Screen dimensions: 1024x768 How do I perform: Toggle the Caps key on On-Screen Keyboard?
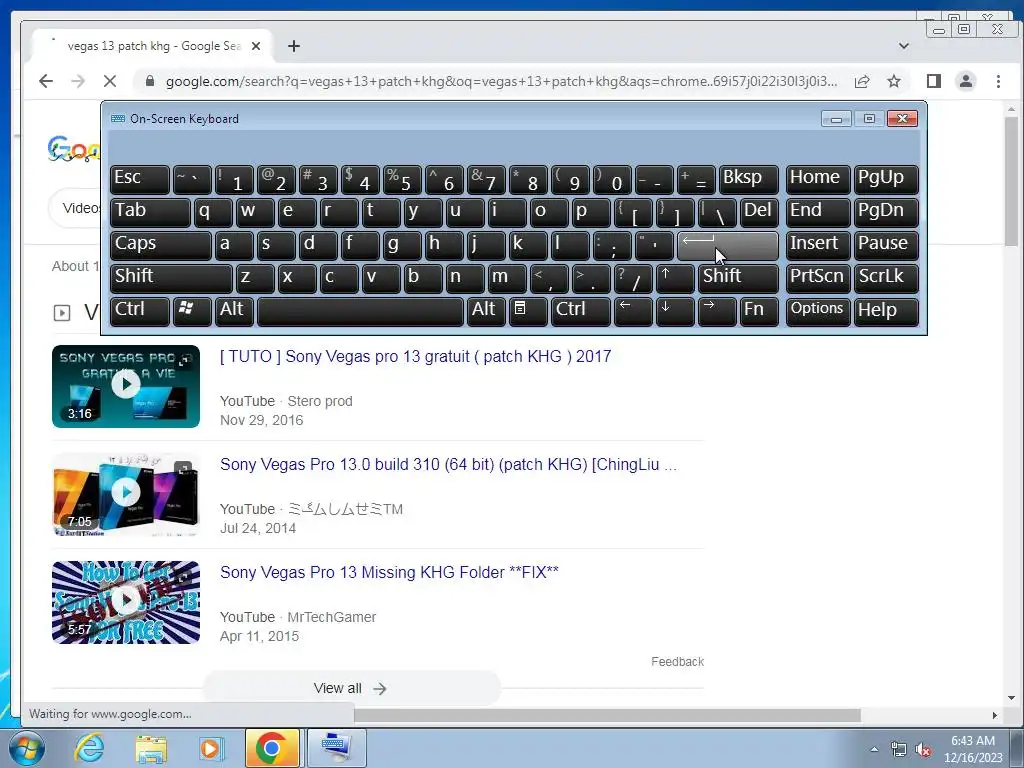(161, 245)
